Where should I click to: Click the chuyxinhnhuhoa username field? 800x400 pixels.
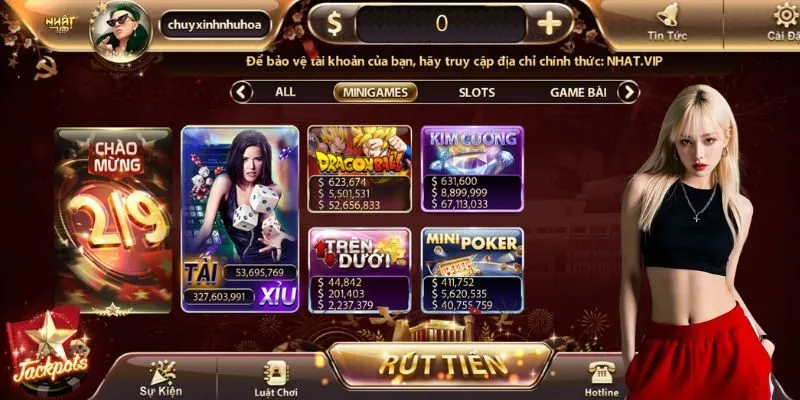214,24
